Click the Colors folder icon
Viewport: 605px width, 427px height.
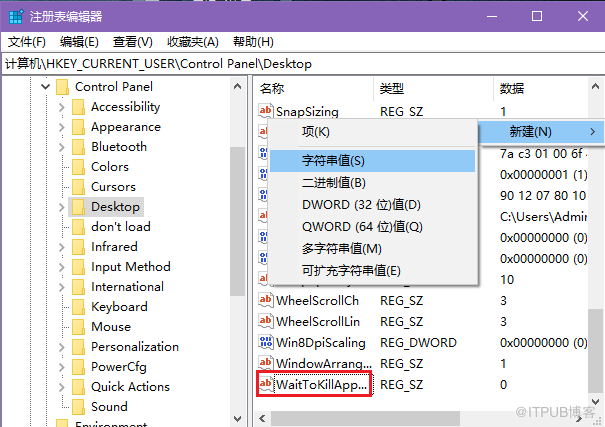(x=78, y=167)
